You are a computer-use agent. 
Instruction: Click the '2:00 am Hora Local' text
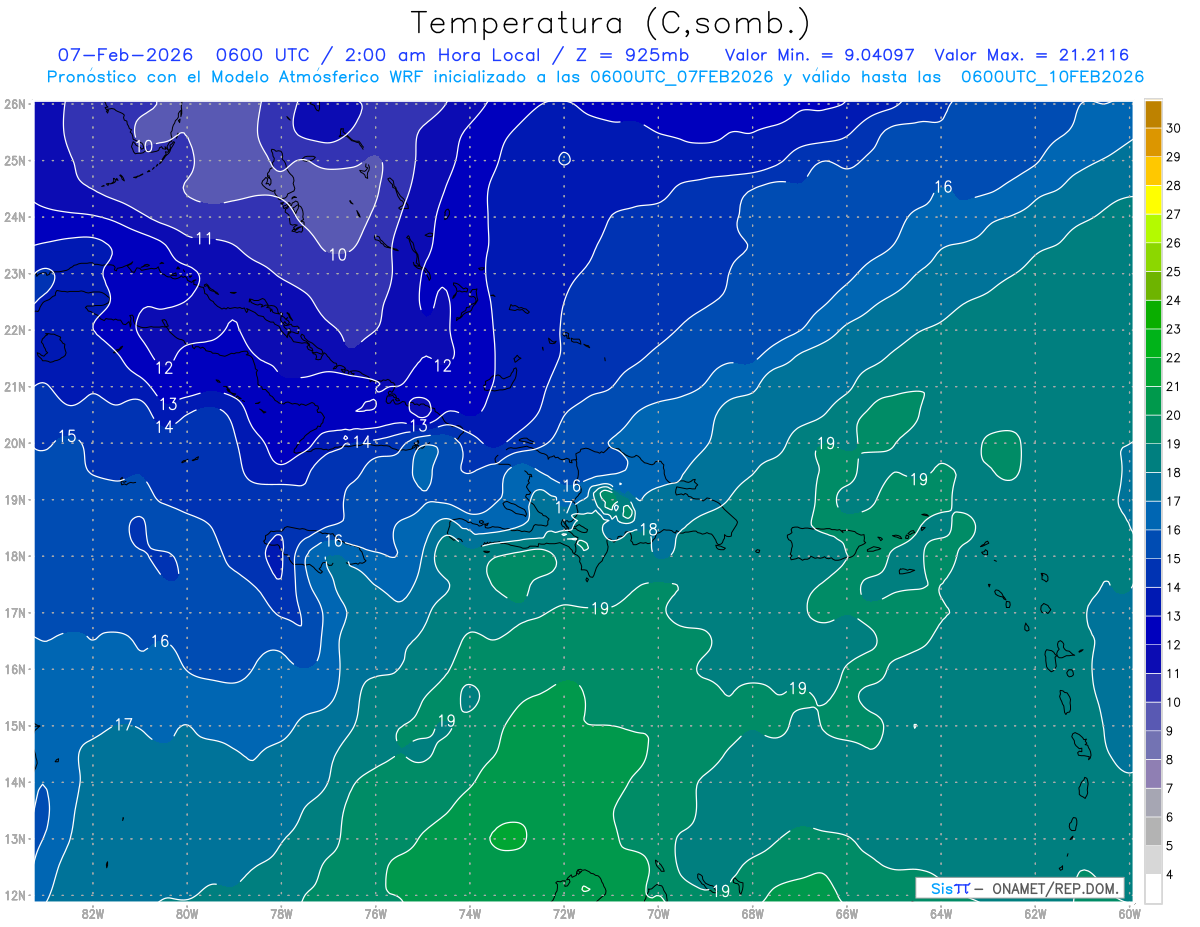click(x=443, y=55)
